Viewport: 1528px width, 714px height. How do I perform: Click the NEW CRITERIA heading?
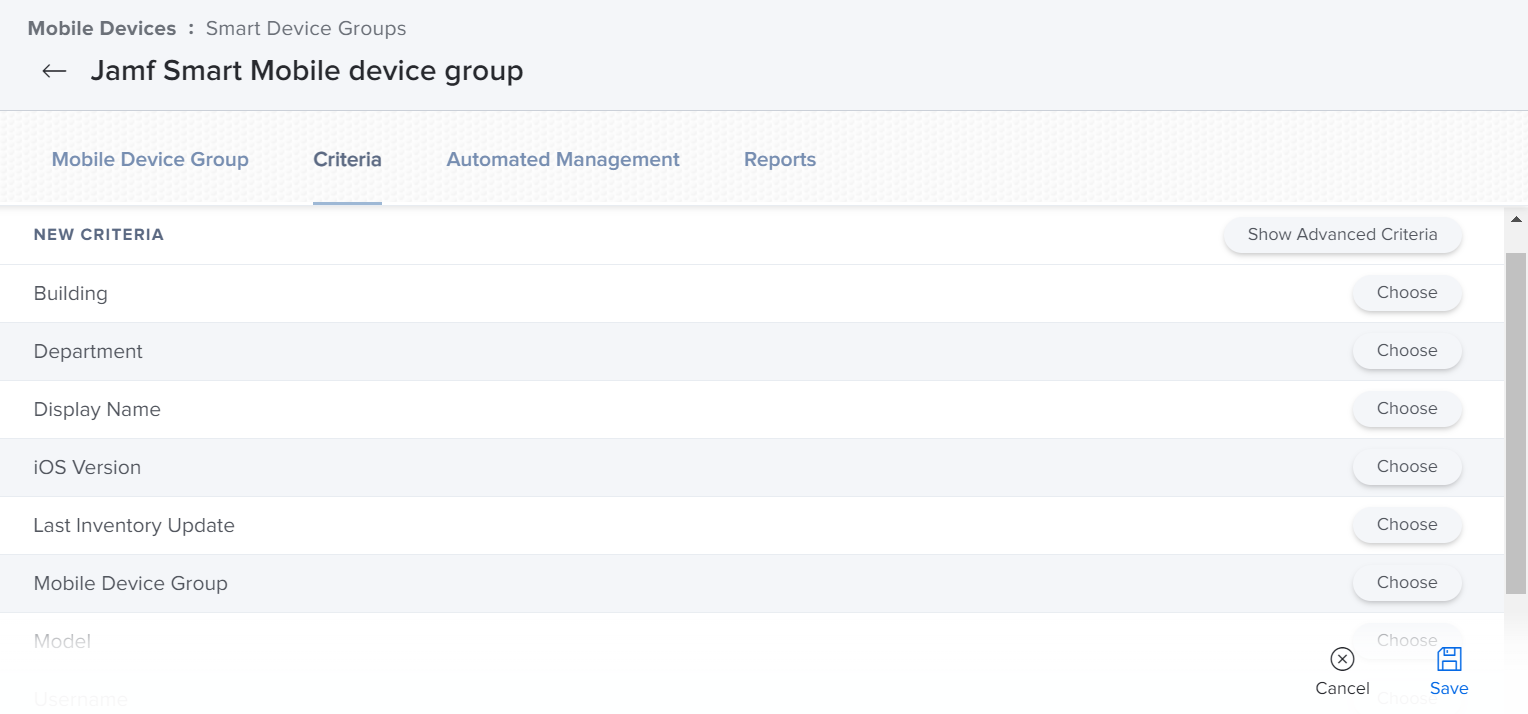pyautogui.click(x=99, y=235)
